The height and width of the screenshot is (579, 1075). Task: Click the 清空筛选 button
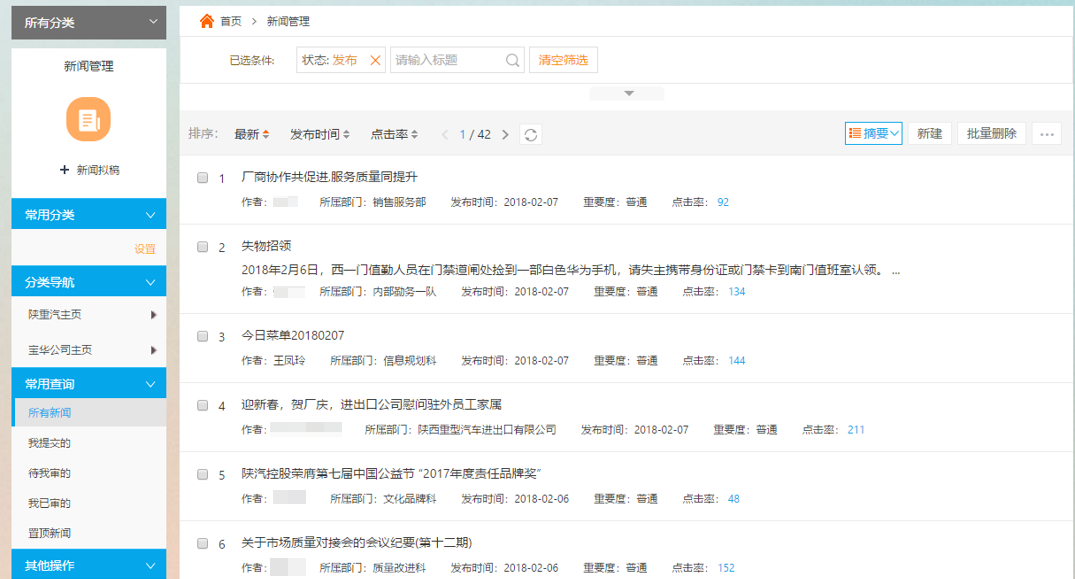[x=563, y=60]
